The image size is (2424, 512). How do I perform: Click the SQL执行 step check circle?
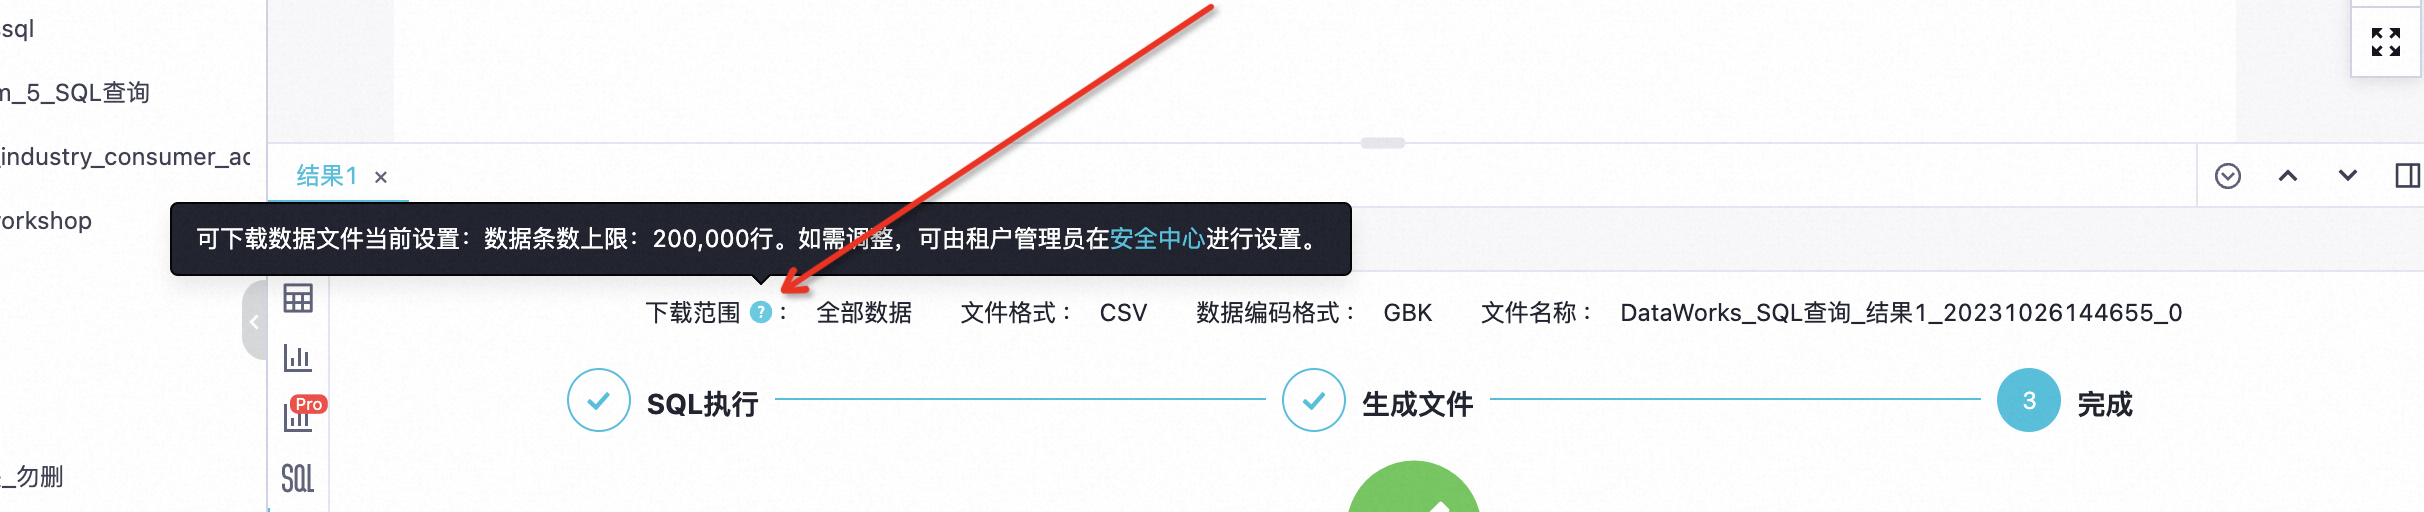tap(599, 400)
